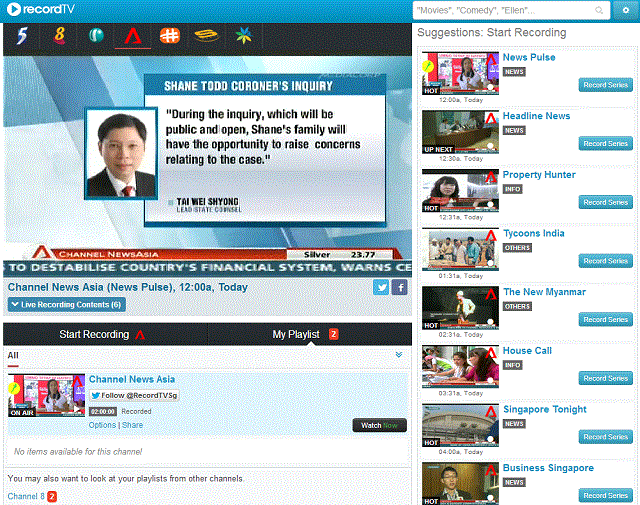
Task: Click the recordTV logo
Action: click(41, 9)
